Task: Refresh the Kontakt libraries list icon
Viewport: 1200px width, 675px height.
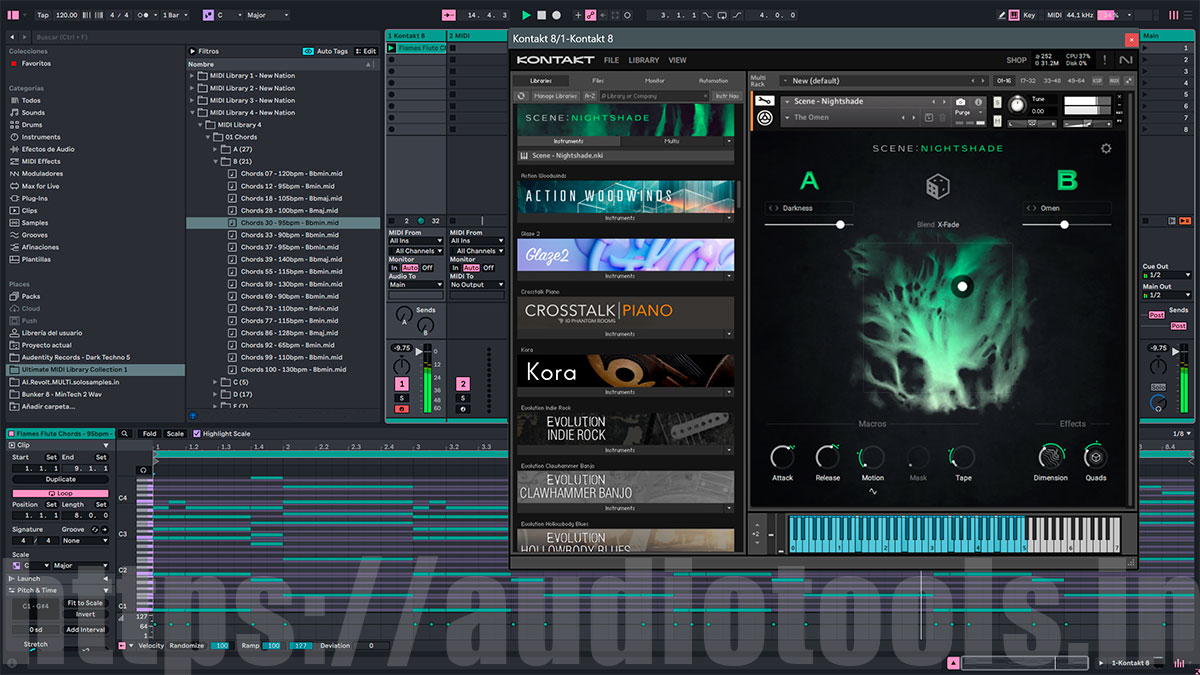Action: coord(521,96)
